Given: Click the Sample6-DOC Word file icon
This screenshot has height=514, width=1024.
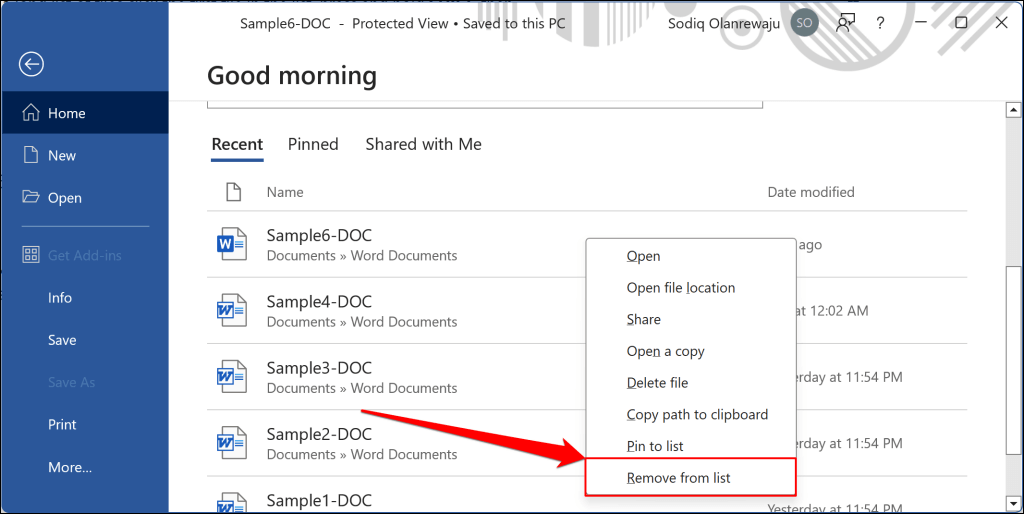Looking at the screenshot, I should (x=232, y=245).
